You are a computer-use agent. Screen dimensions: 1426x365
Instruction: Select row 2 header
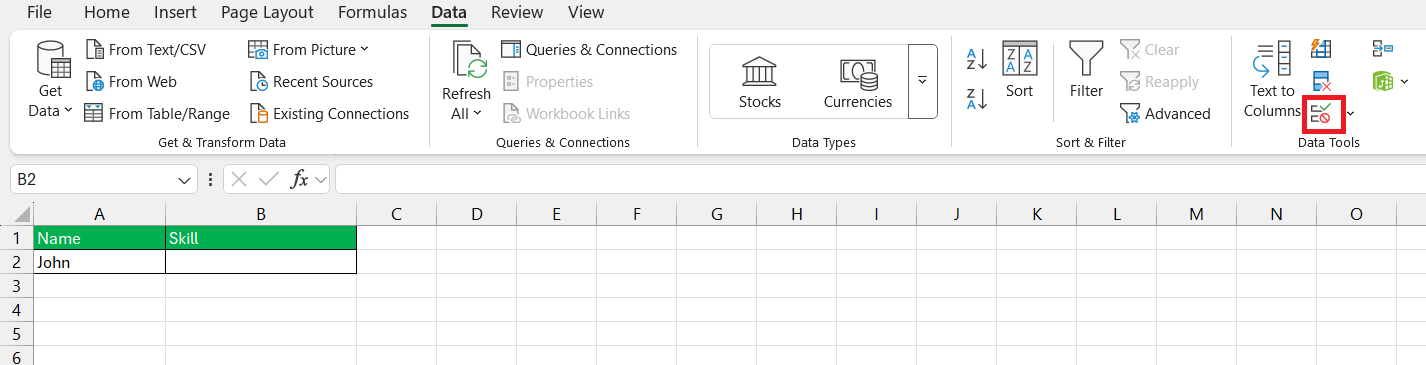pos(17,262)
